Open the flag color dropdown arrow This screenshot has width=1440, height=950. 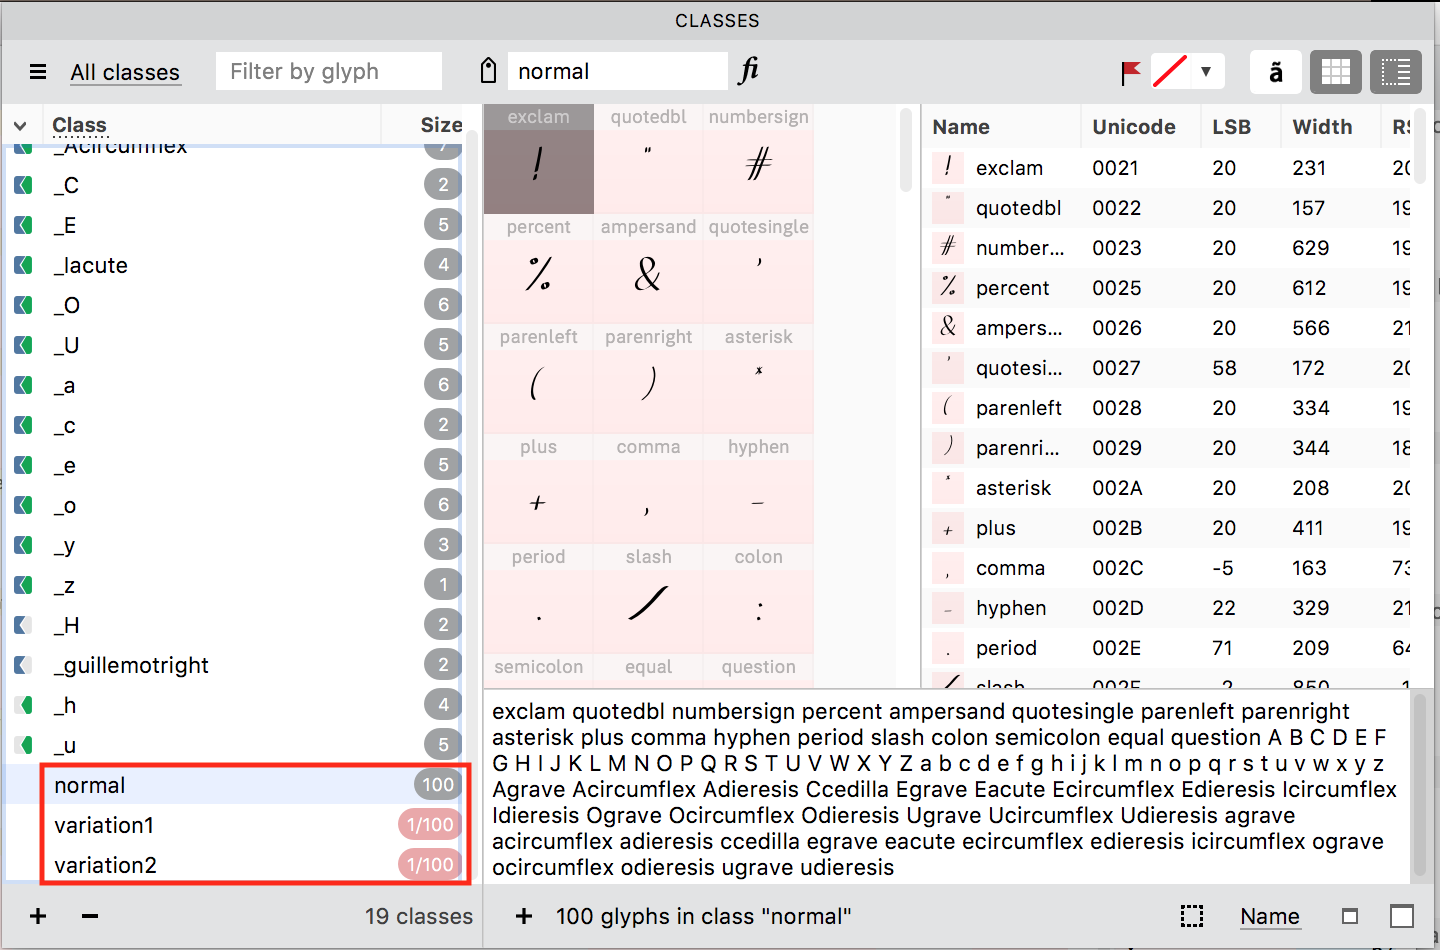click(x=1206, y=72)
